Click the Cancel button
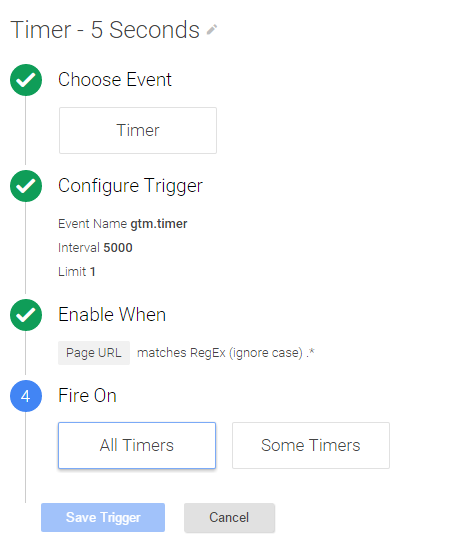The height and width of the screenshot is (550, 473). coord(229,518)
